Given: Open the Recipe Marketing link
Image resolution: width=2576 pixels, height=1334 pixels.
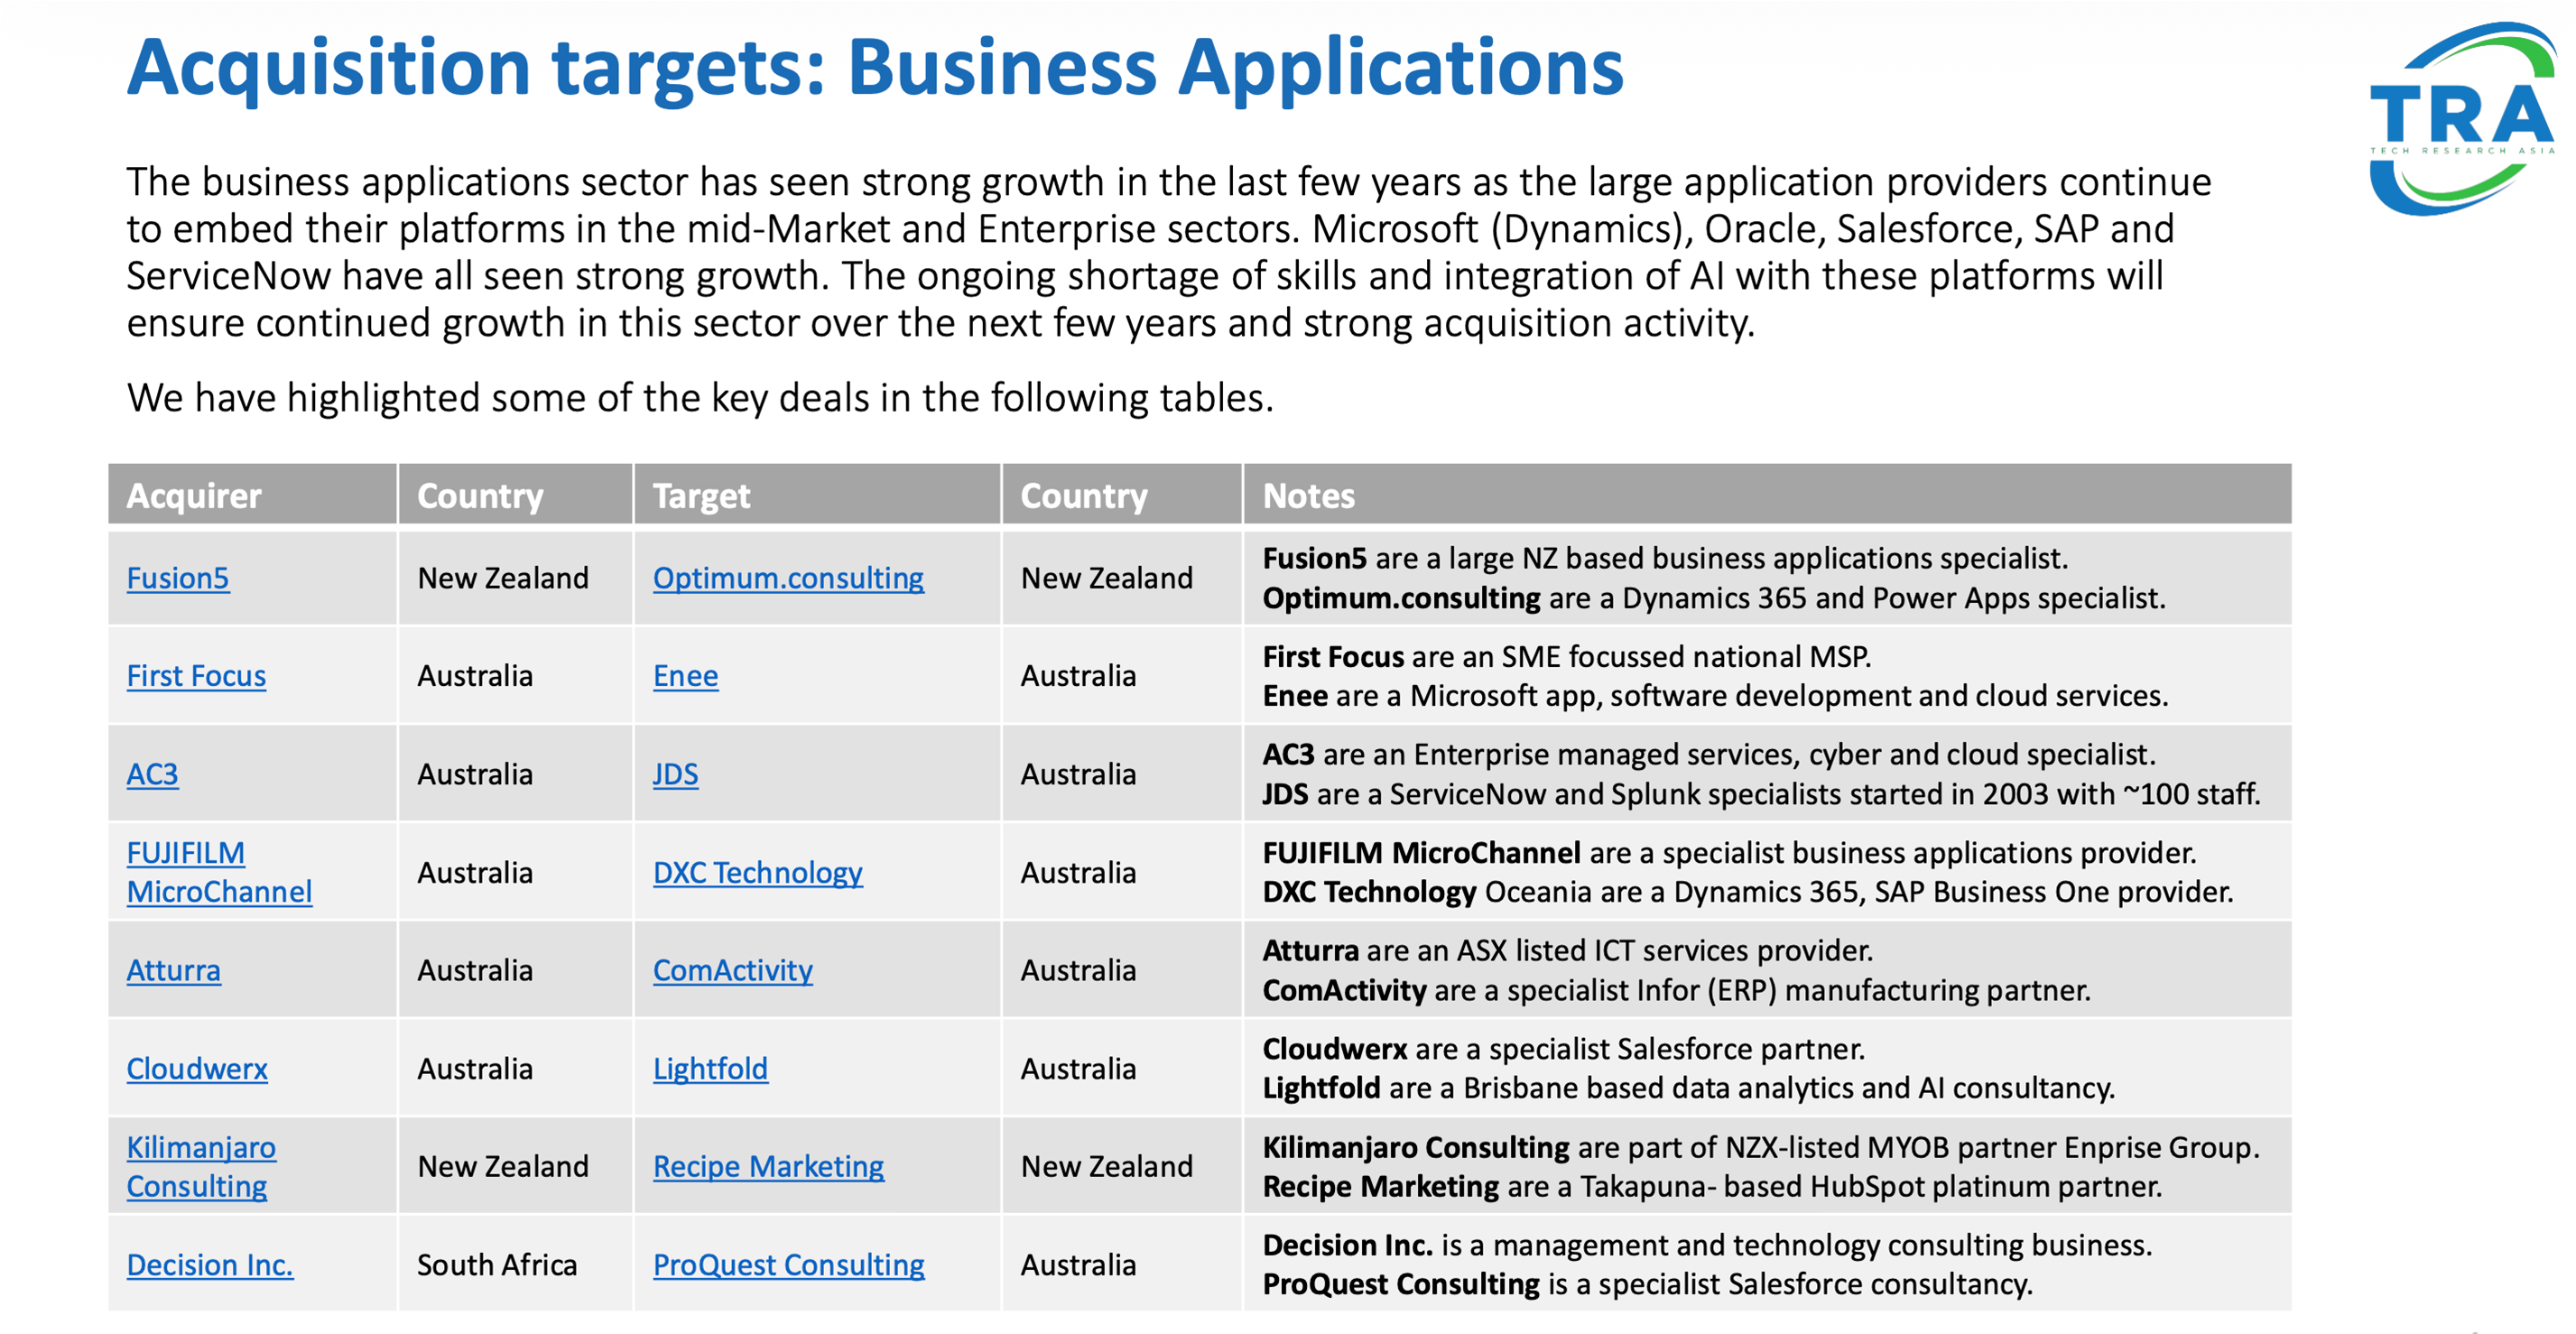Looking at the screenshot, I should coord(768,1166).
